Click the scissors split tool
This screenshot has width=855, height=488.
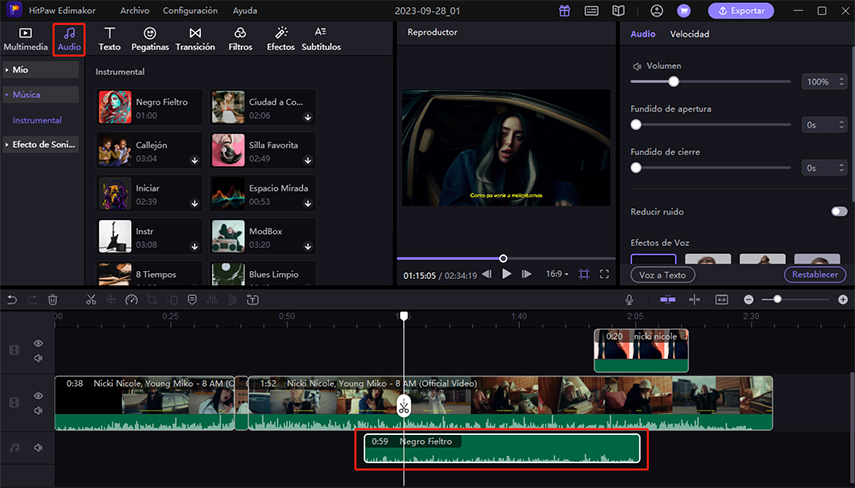(x=91, y=300)
